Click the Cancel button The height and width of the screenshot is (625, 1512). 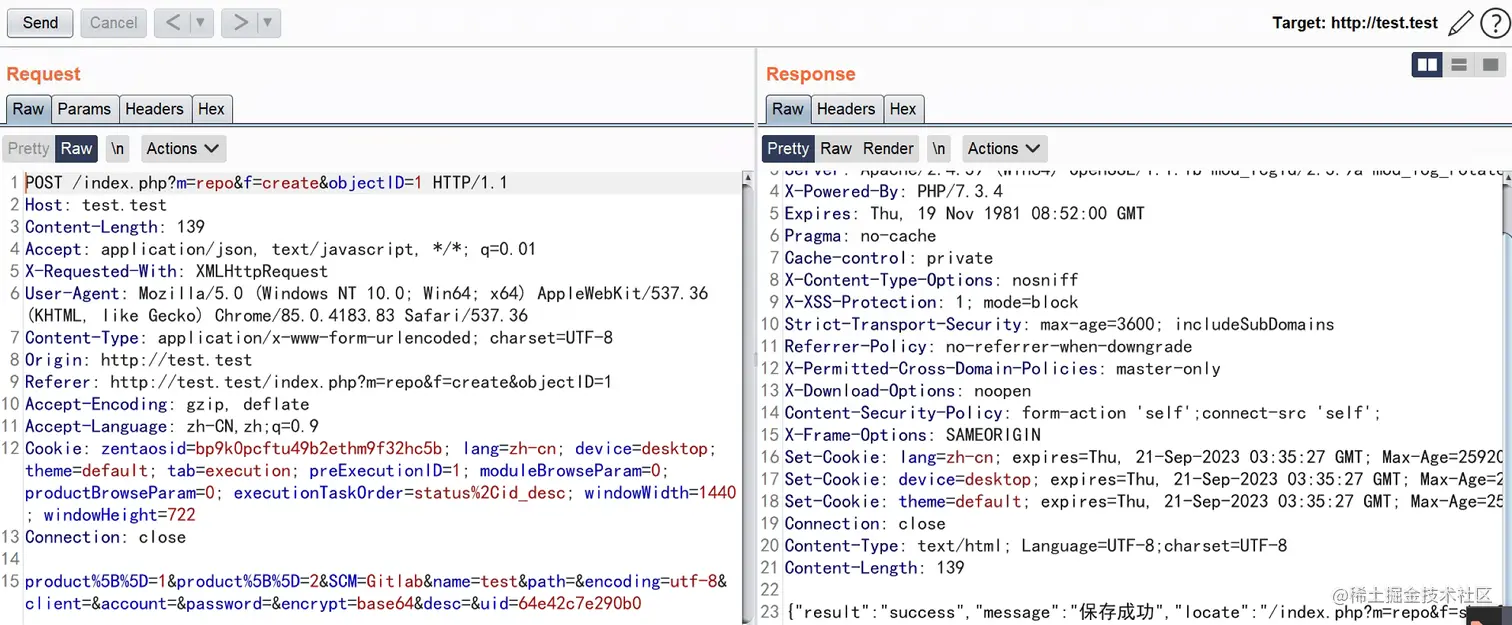pos(114,23)
